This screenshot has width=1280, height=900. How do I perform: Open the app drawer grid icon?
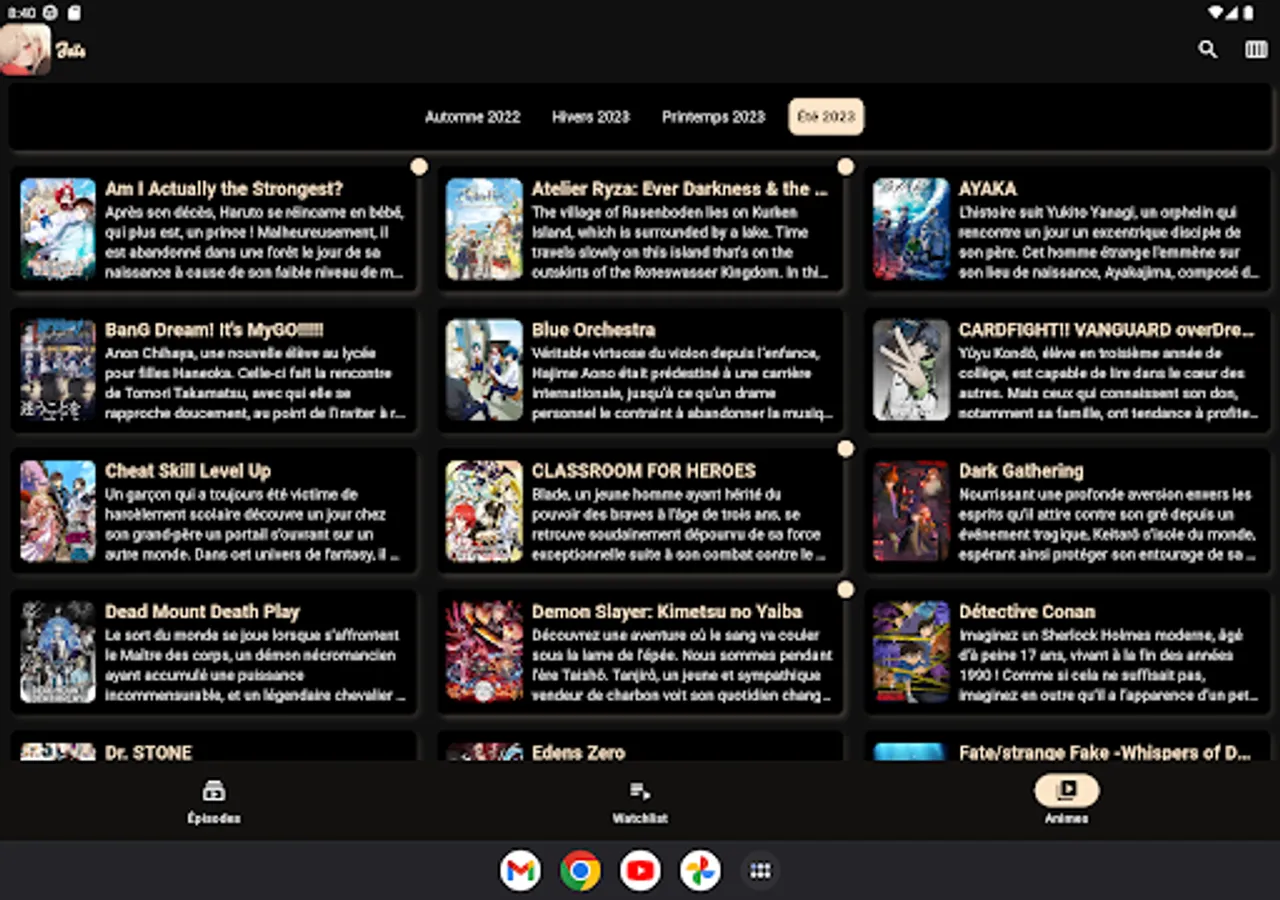click(760, 871)
